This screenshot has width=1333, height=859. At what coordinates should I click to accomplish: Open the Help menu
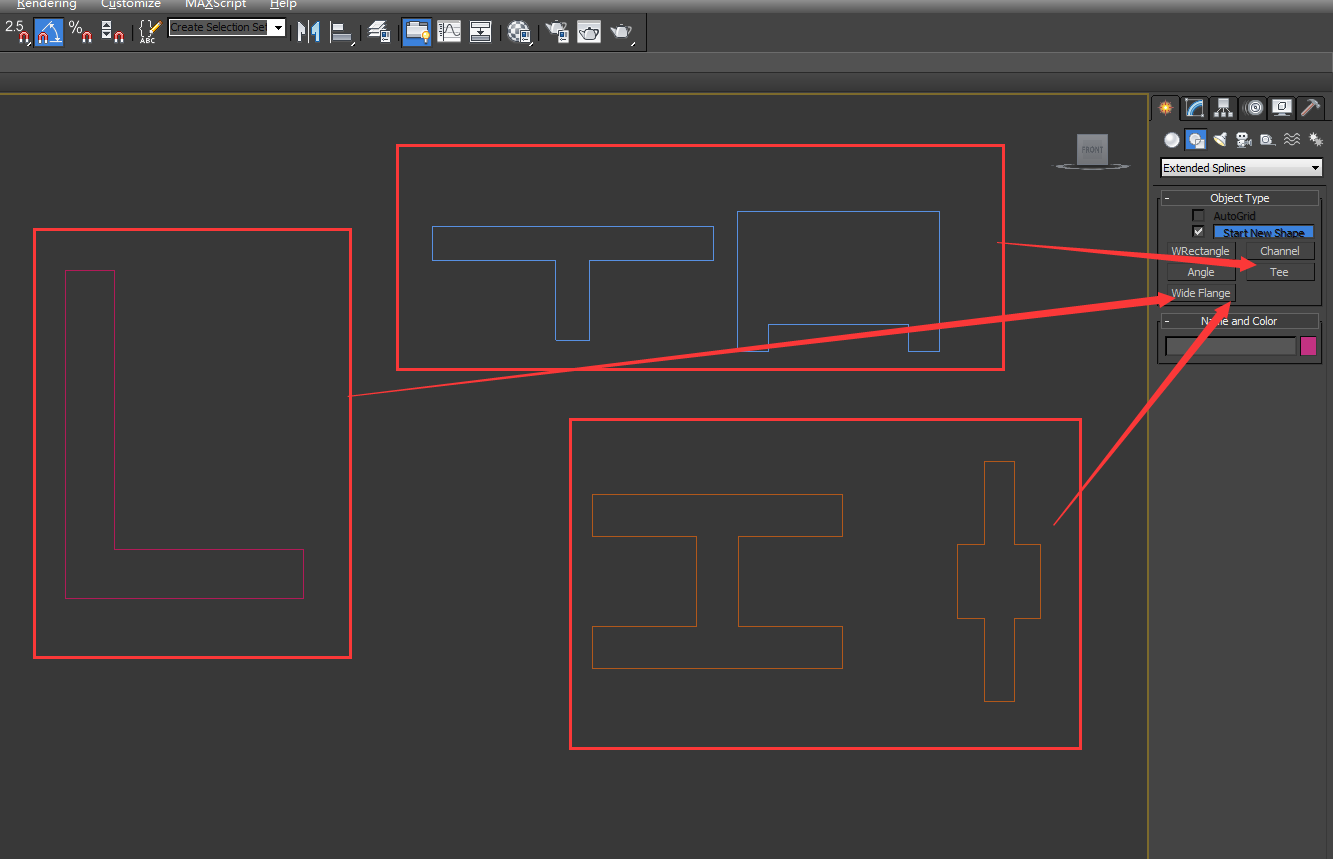pos(283,4)
